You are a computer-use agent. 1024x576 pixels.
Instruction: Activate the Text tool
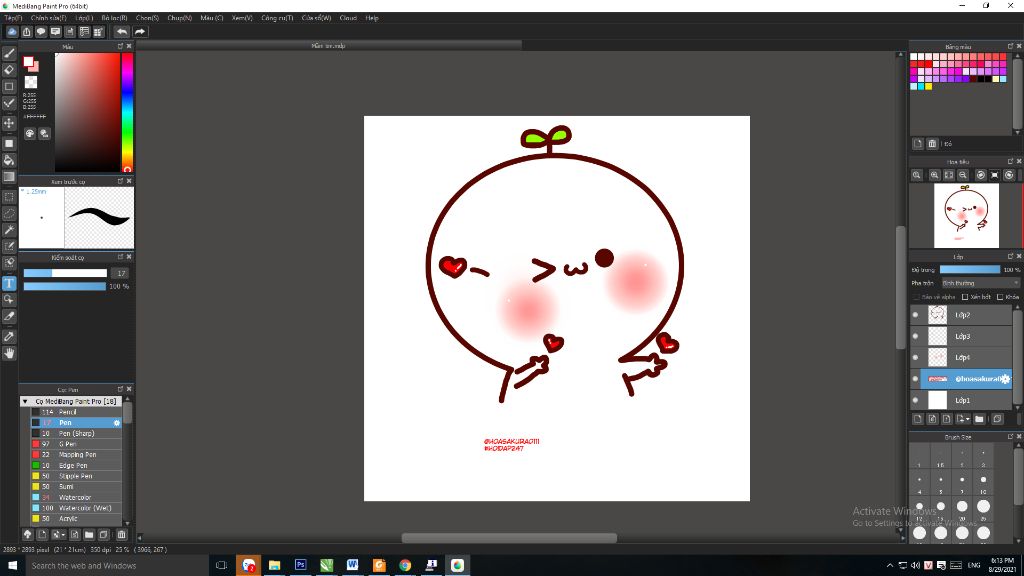coord(9,283)
